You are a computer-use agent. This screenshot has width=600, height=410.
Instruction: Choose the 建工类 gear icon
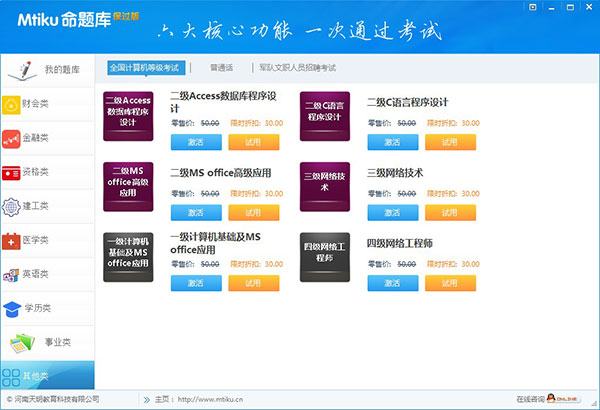pyautogui.click(x=12, y=206)
